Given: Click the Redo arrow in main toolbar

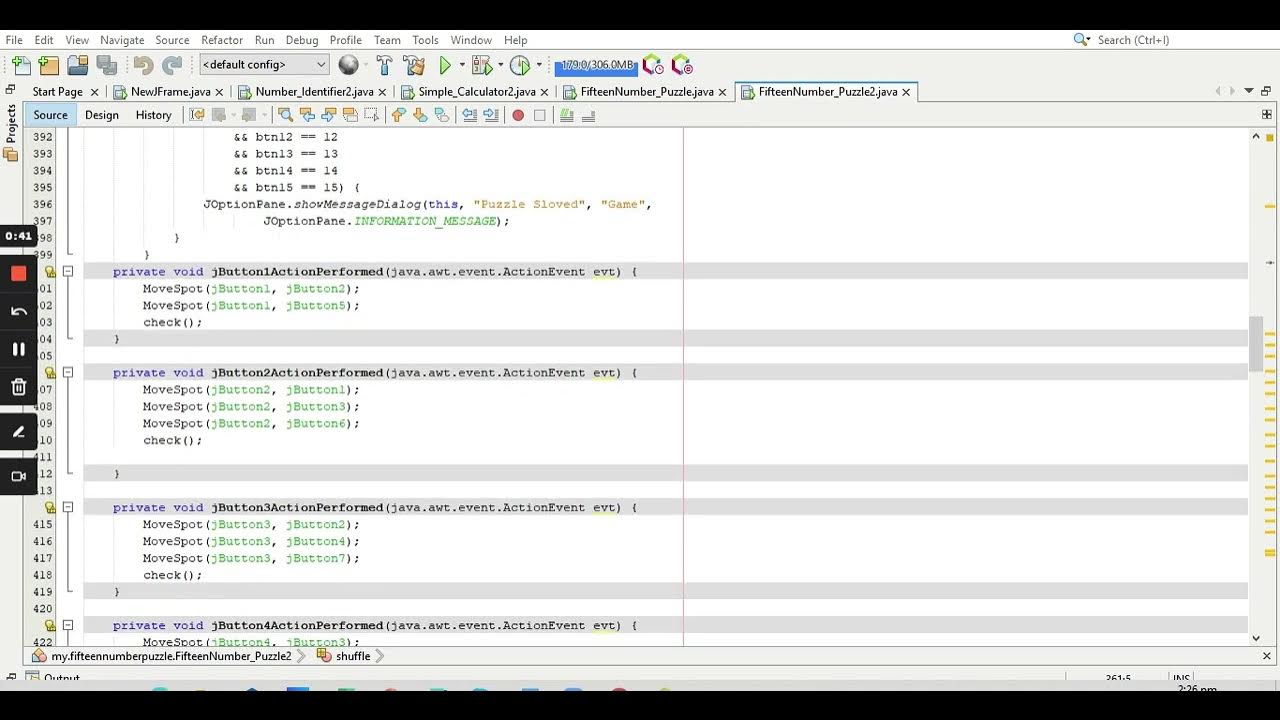Looking at the screenshot, I should [172, 65].
